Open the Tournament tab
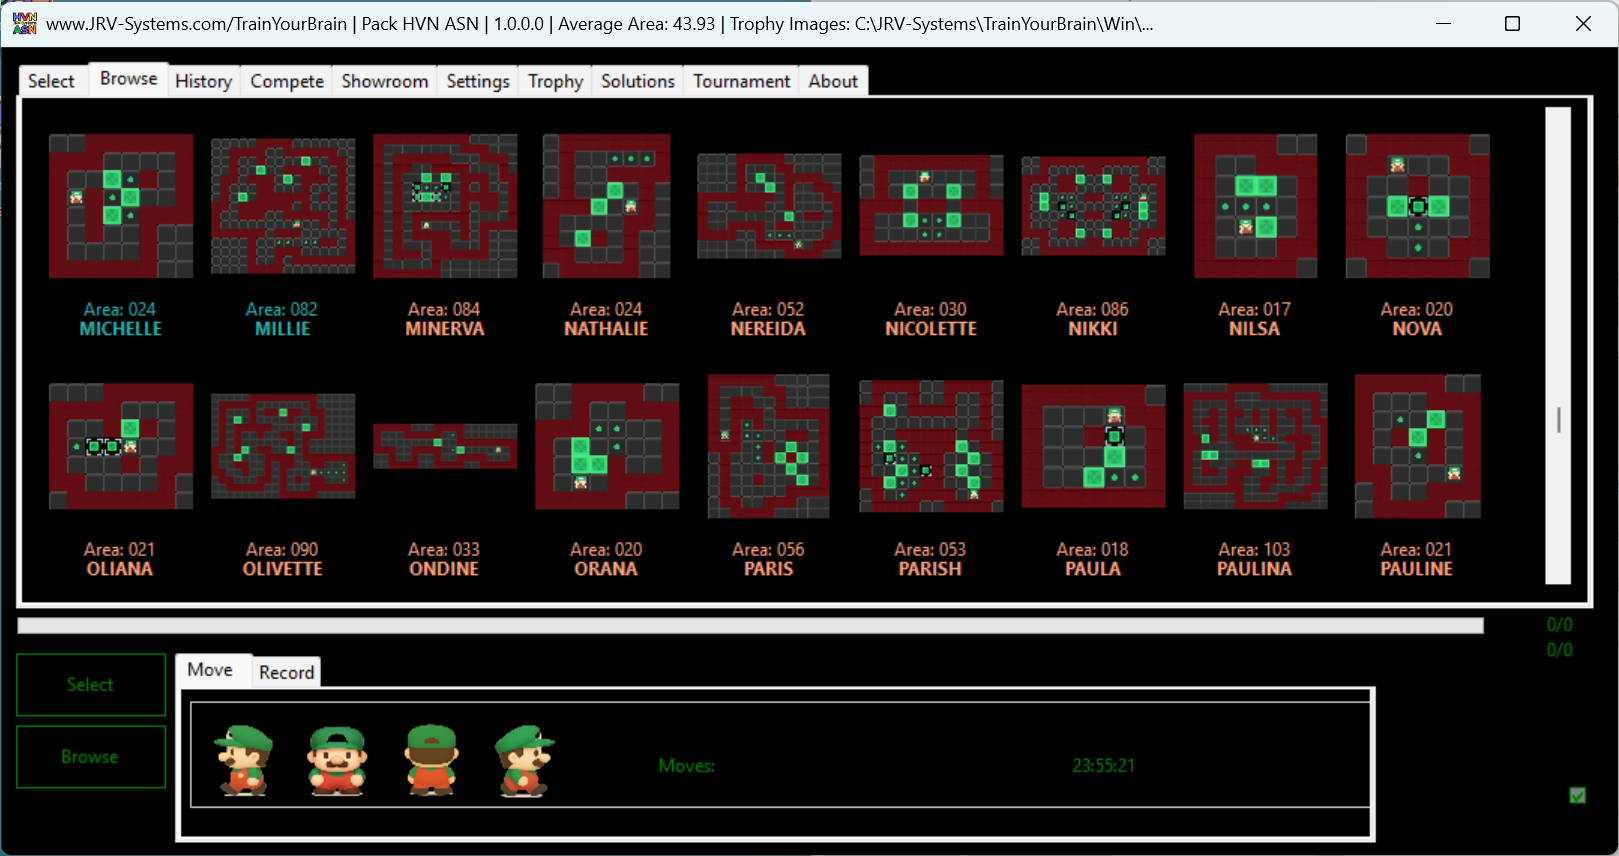The image size is (1619, 856). (x=742, y=81)
